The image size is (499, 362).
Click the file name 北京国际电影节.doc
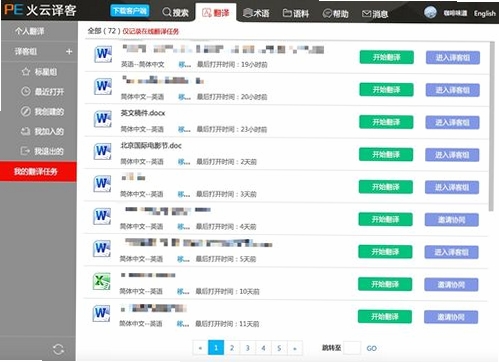point(151,145)
